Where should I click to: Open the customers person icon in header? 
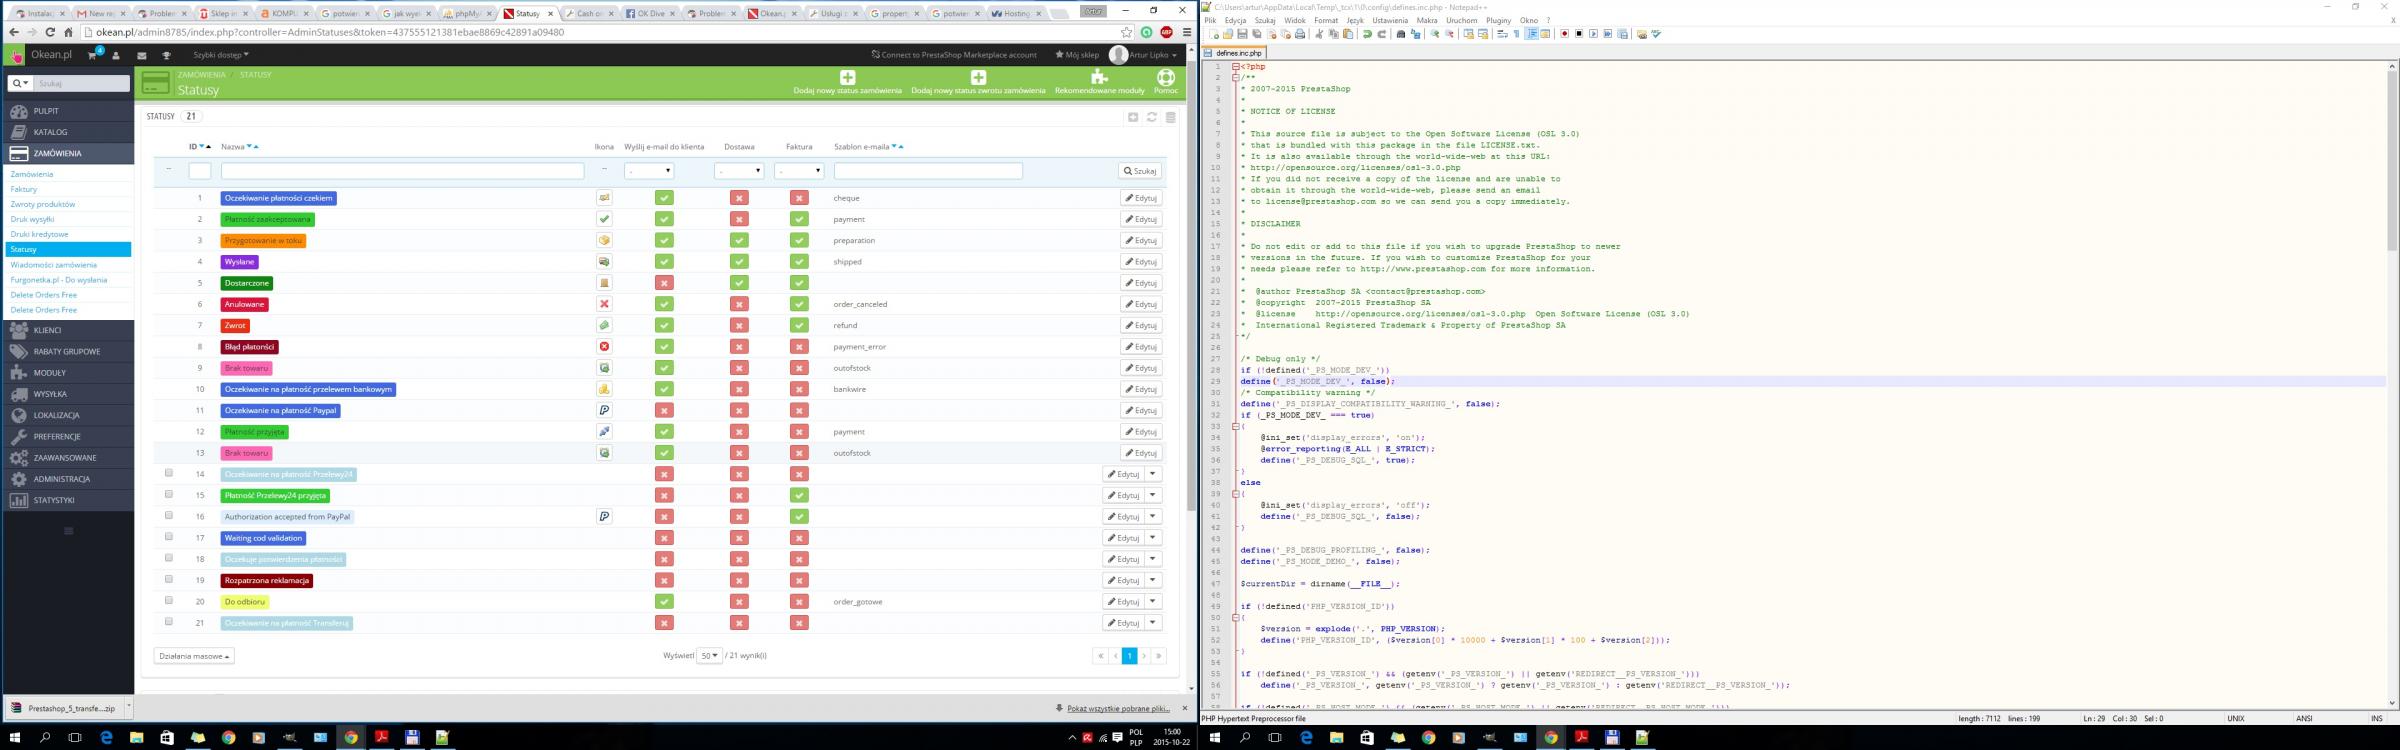pos(116,55)
